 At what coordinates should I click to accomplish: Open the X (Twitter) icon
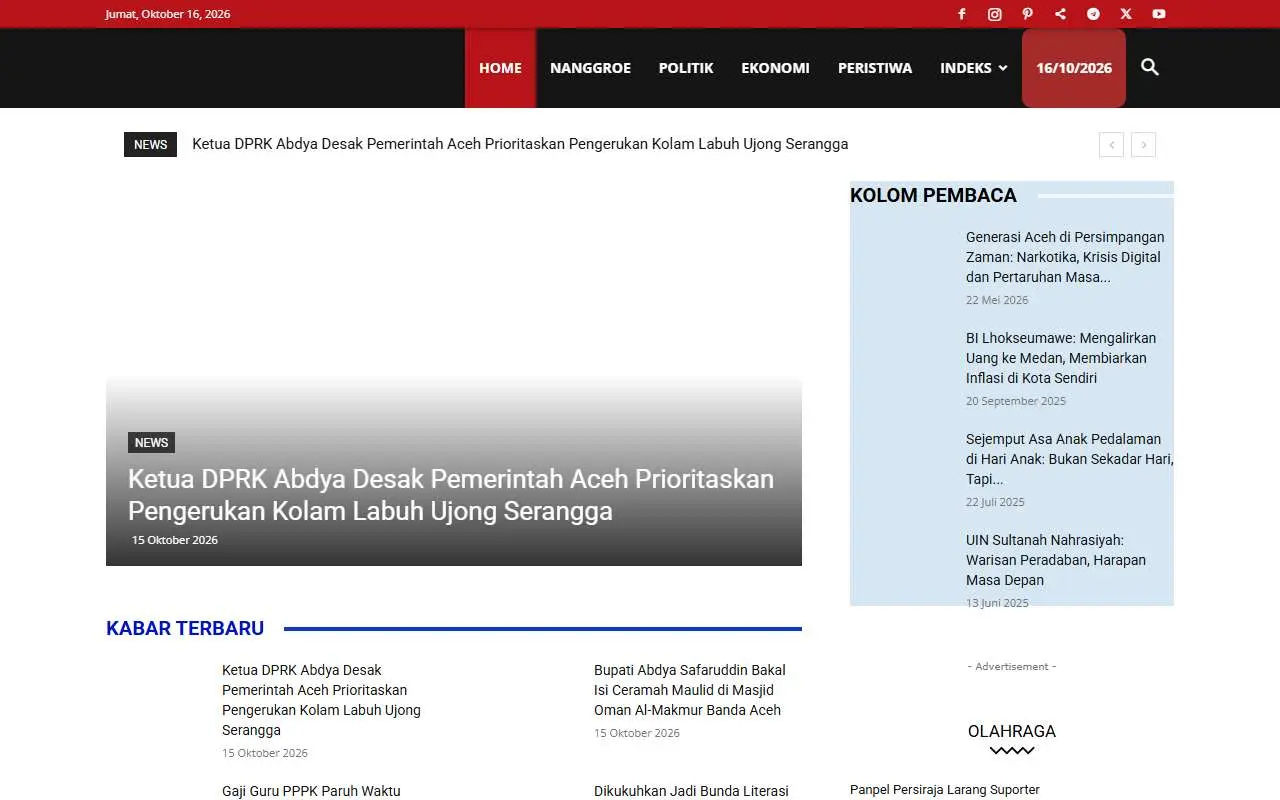click(1126, 14)
